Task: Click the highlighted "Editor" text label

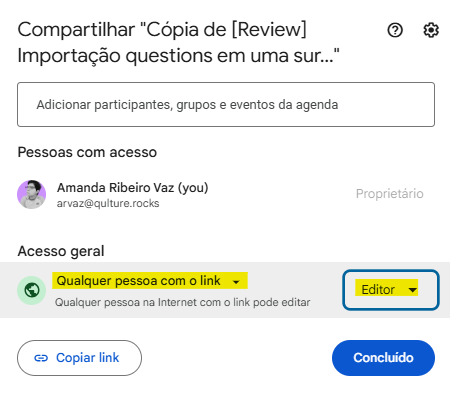Action: coord(378,290)
